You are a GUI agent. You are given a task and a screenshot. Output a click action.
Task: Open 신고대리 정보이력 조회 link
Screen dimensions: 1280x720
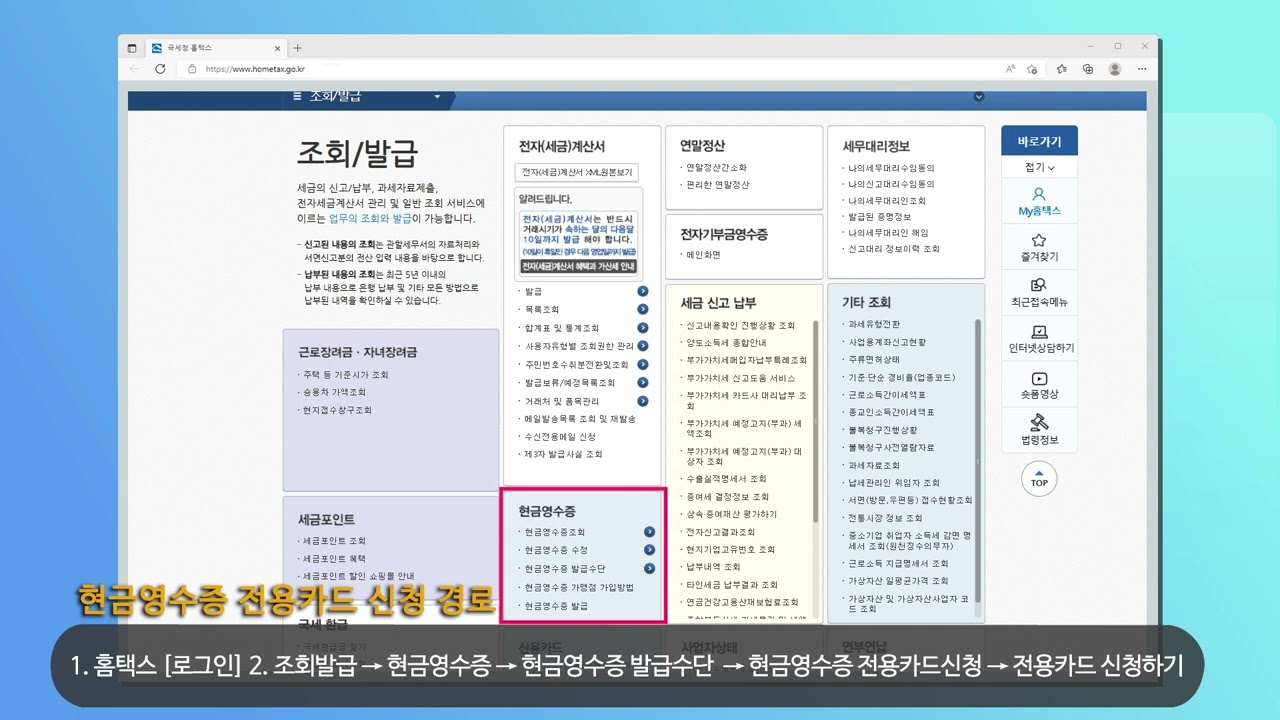click(x=894, y=249)
